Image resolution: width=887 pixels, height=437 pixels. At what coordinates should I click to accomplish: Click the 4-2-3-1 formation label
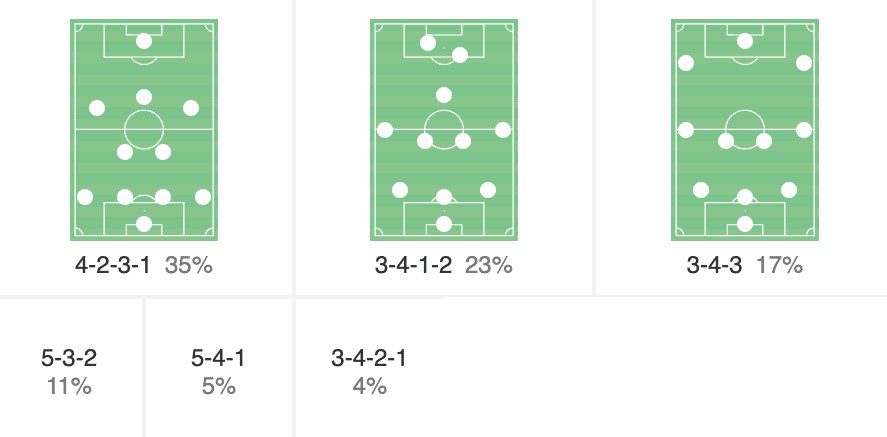tap(112, 266)
